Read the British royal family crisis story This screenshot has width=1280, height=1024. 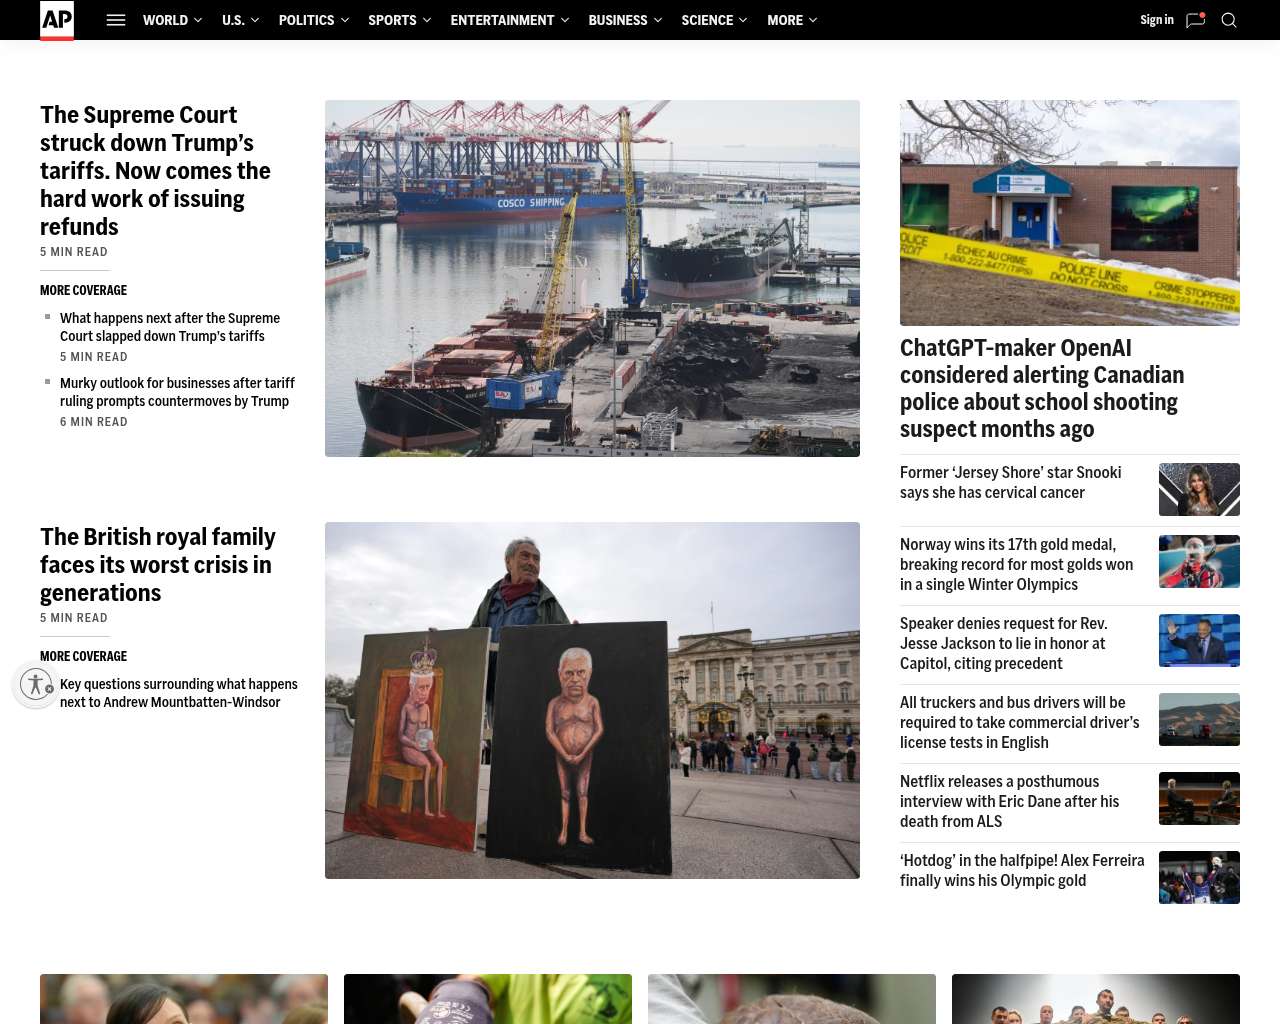coord(157,565)
